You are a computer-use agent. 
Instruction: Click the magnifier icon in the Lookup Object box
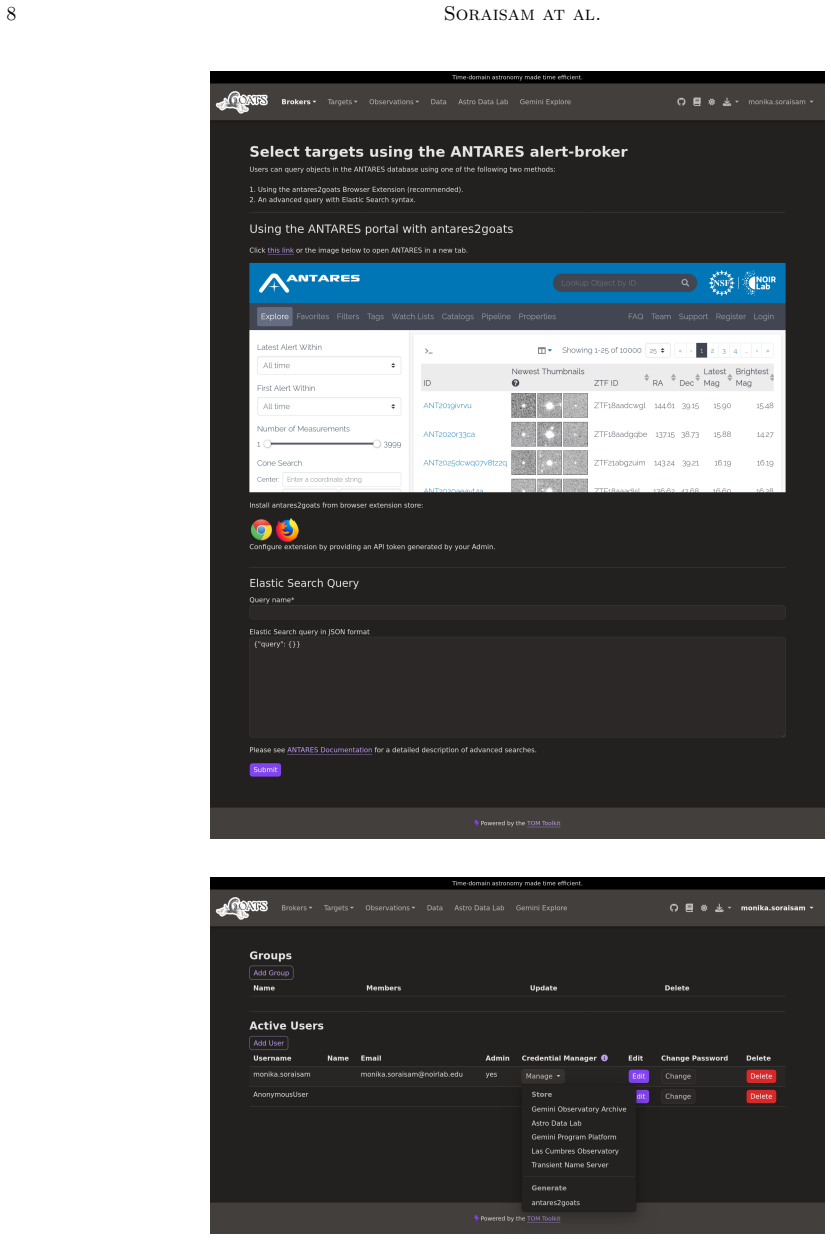coord(686,283)
